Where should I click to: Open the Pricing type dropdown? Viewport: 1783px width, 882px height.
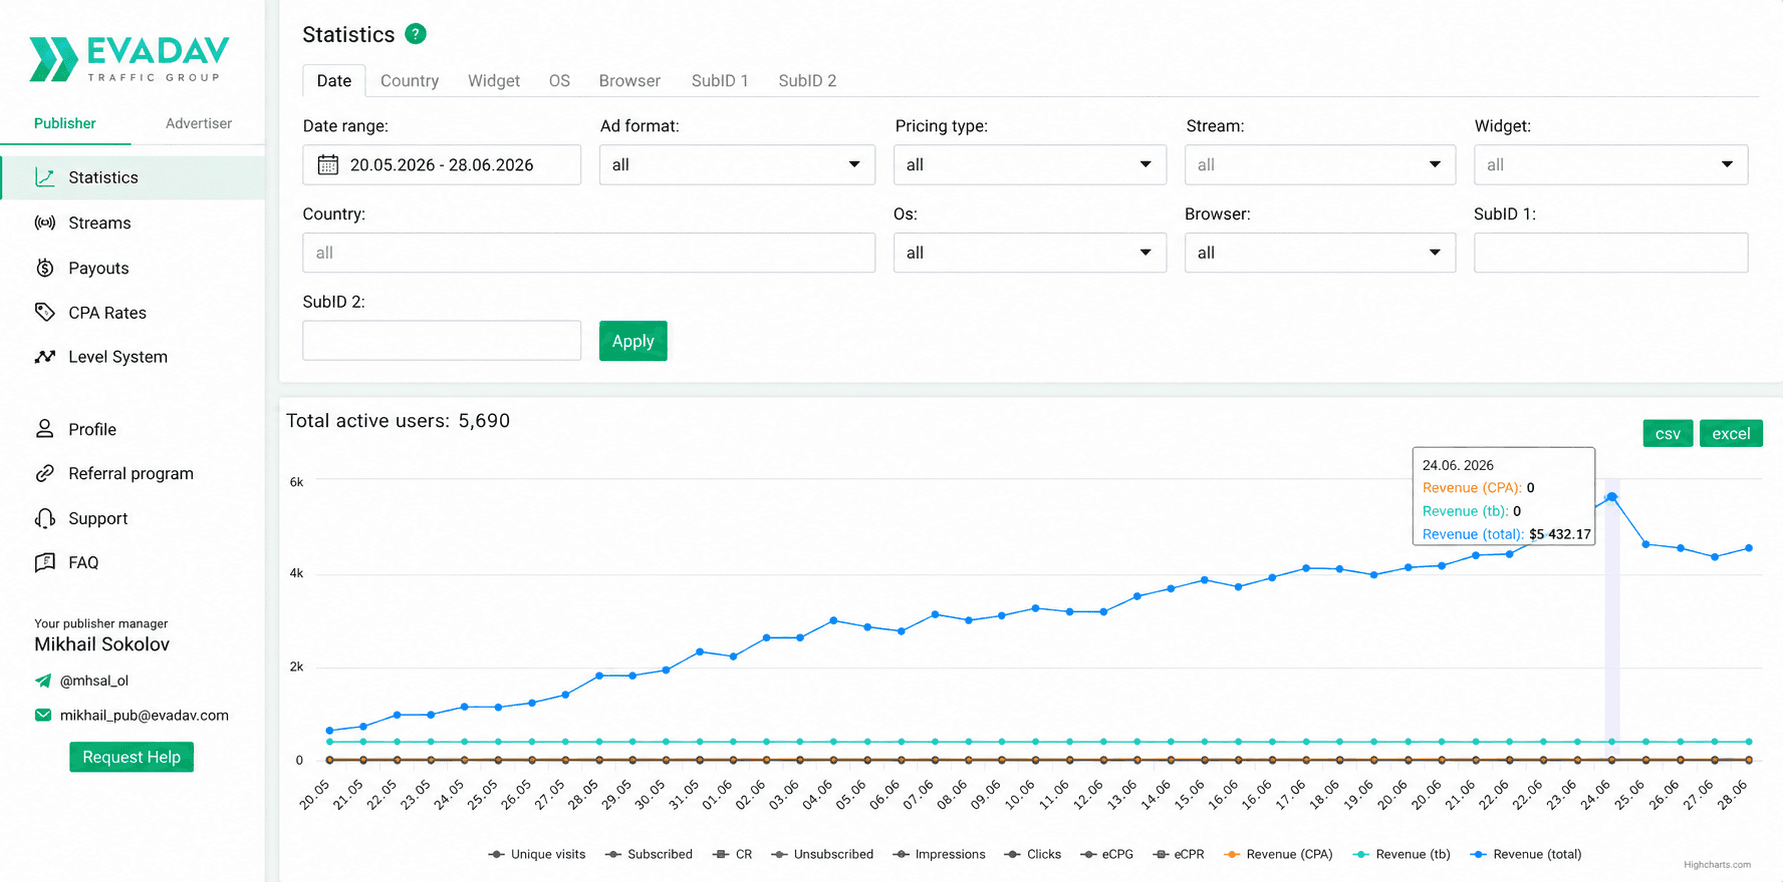1030,165
